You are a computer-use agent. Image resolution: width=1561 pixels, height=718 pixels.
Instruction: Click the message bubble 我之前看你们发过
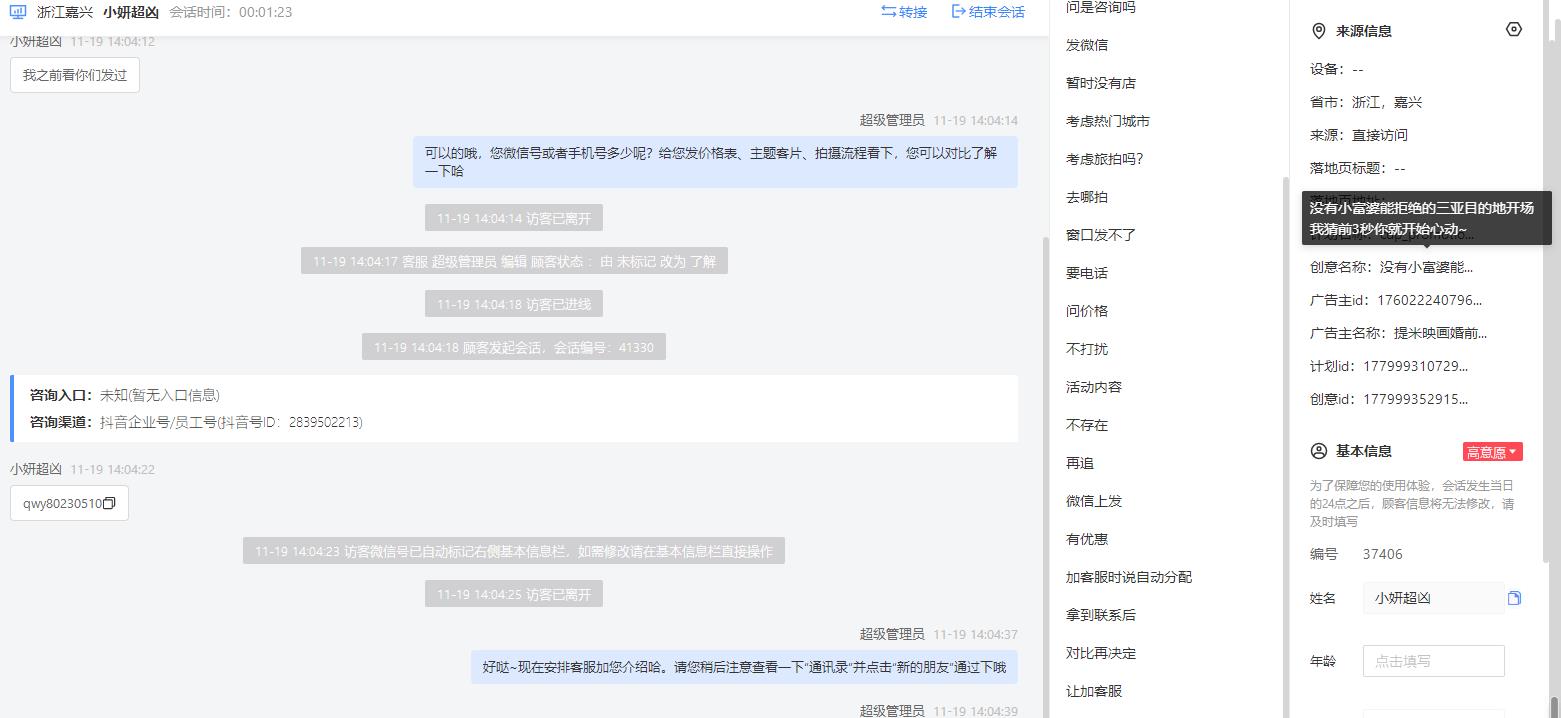pyautogui.click(x=75, y=75)
